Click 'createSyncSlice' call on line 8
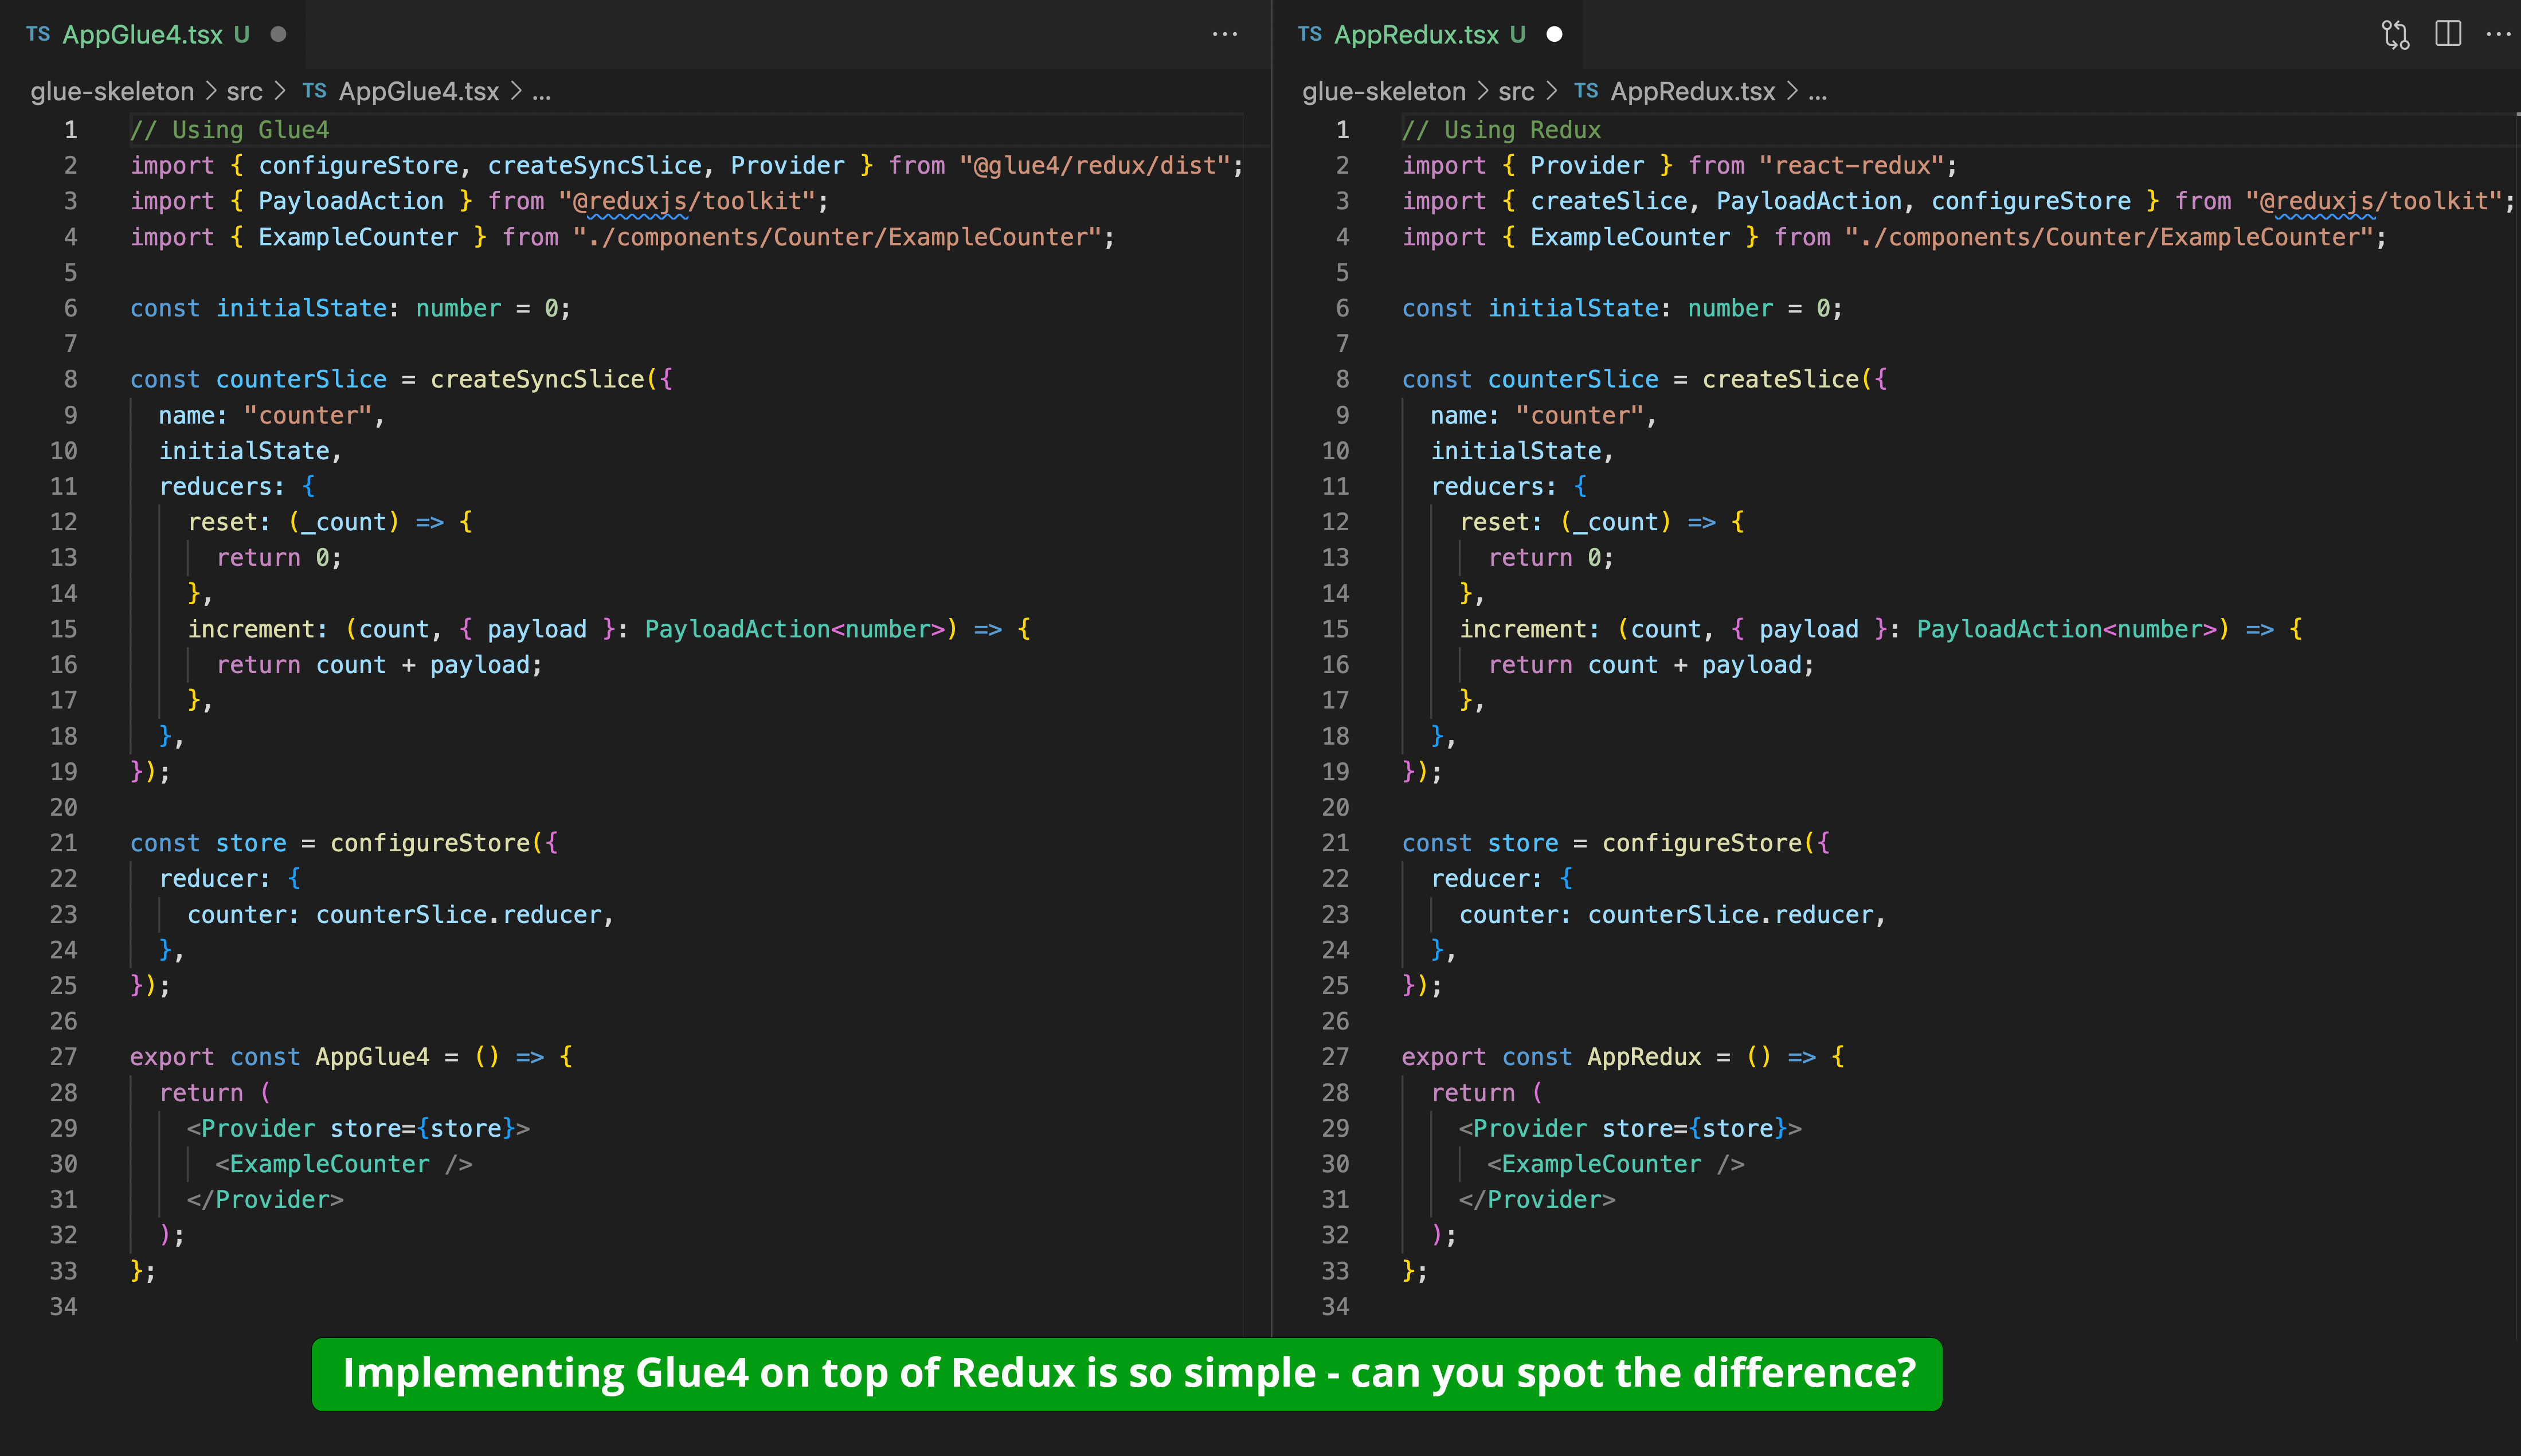 [537, 379]
